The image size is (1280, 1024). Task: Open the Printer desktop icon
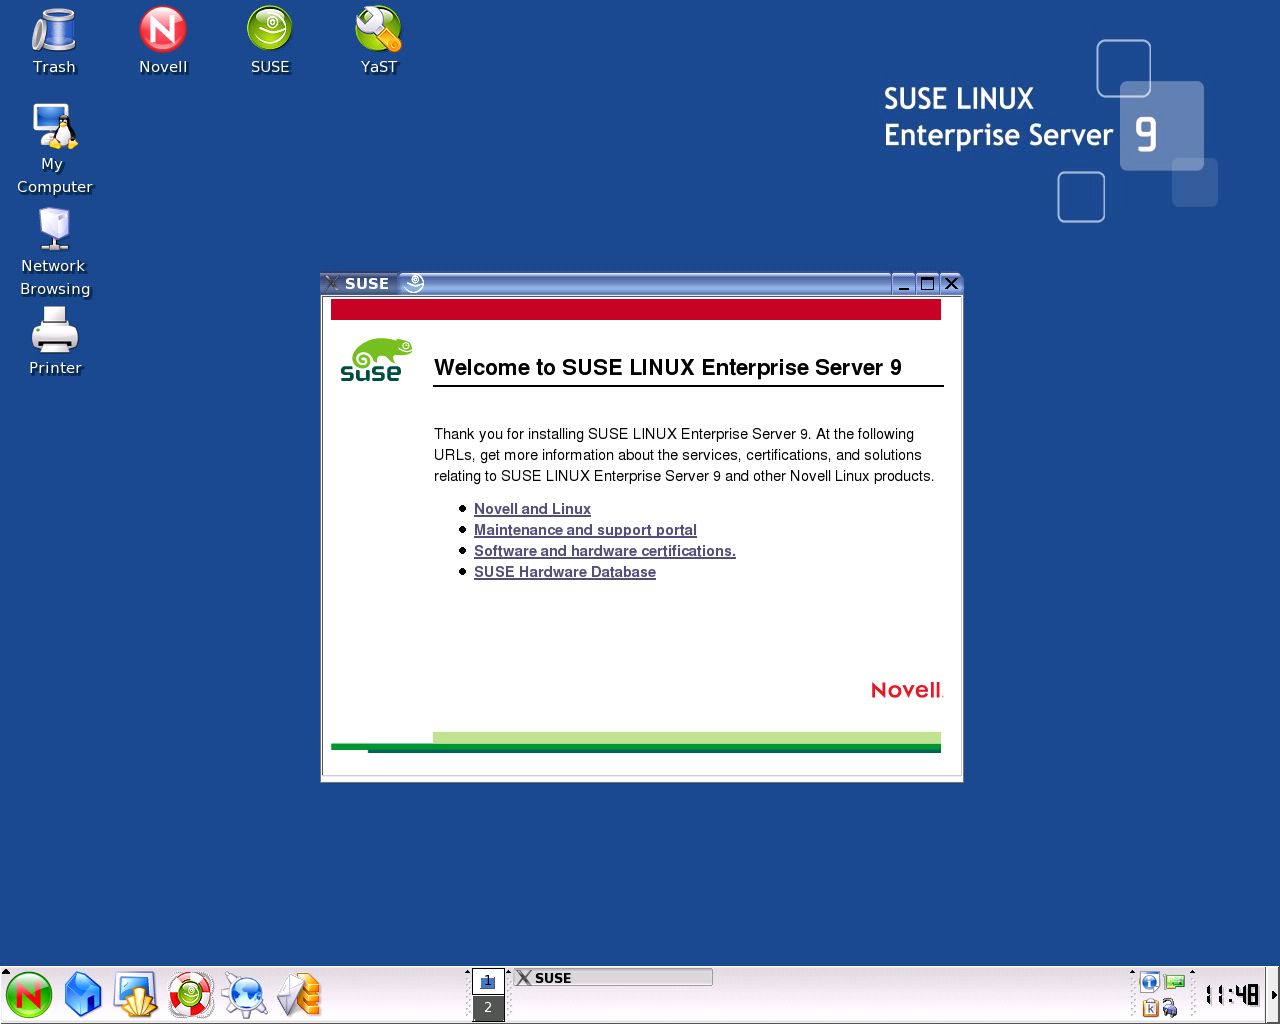55,341
